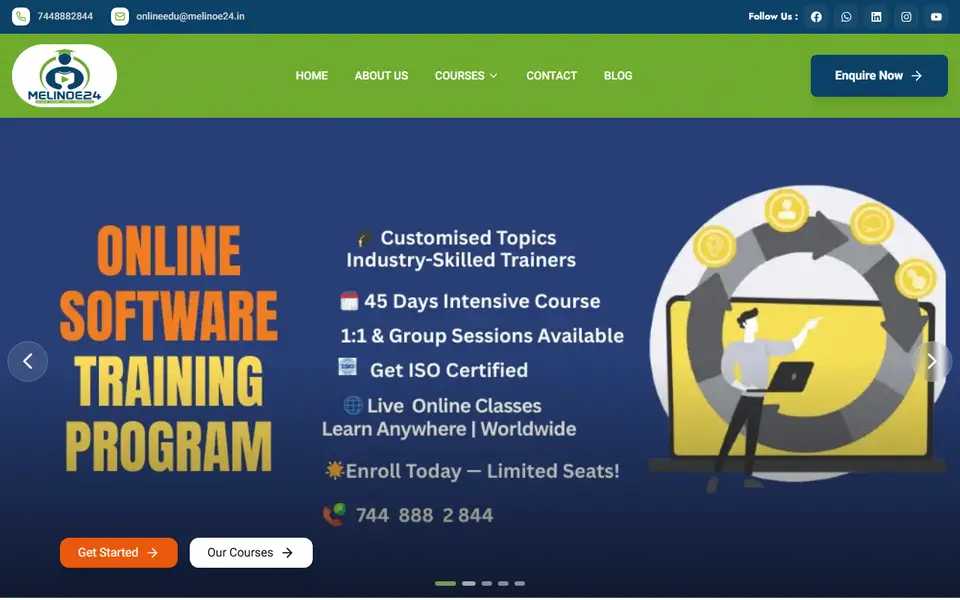Jump to the fourth carousel slide dot

pos(503,584)
